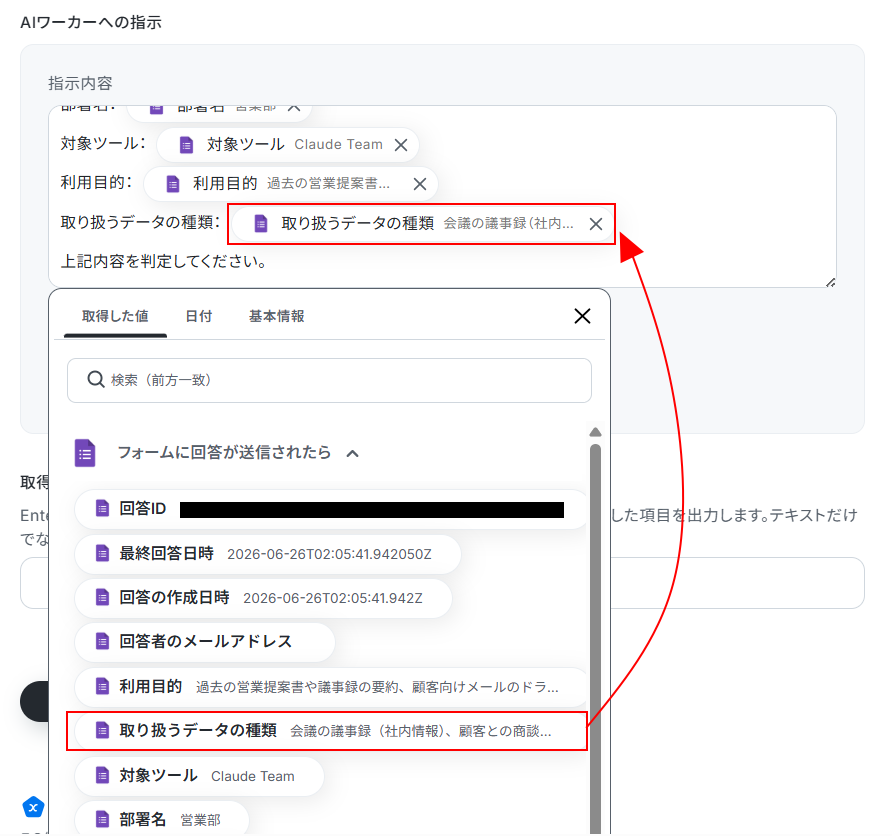Viewport: 892px width, 836px height.
Task: Insert the 回答の作成日時 value
Action: click(263, 598)
